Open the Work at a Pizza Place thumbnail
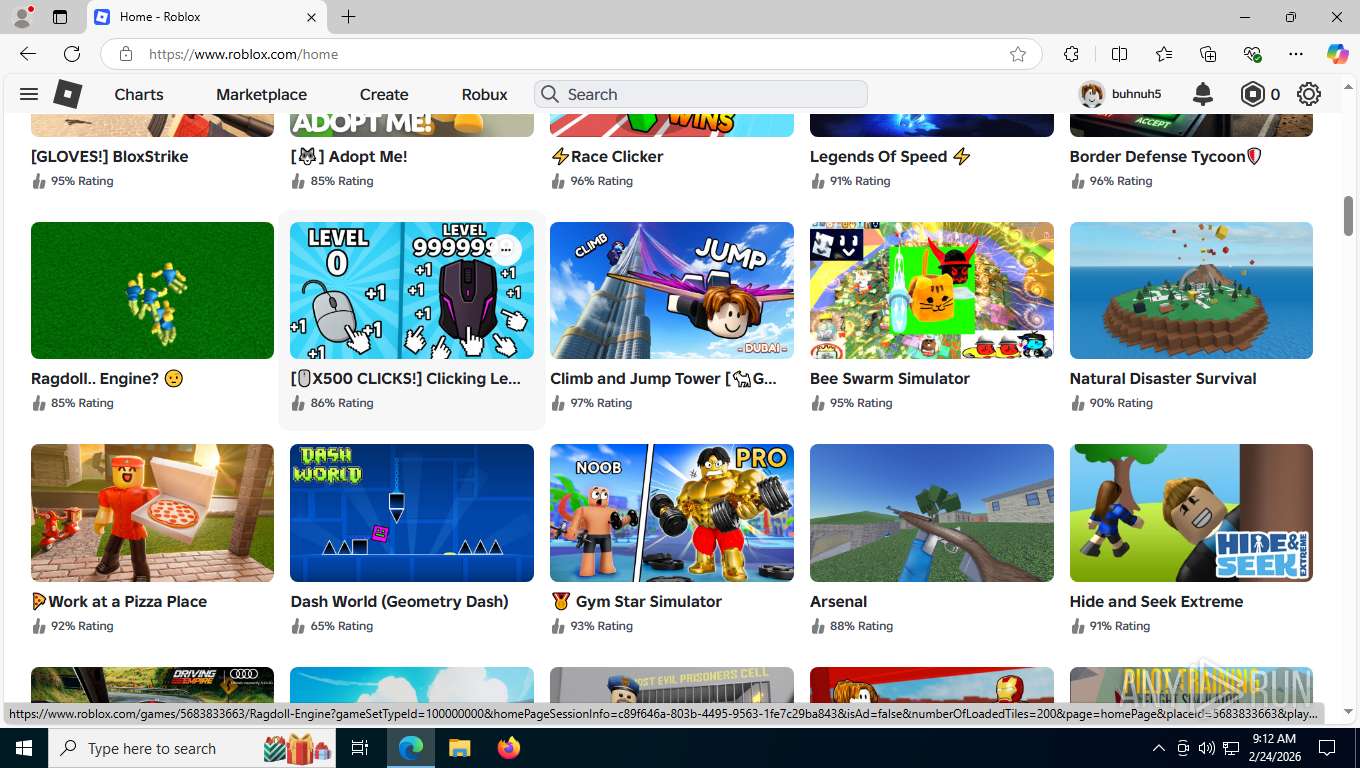Viewport: 1360px width, 768px height. click(152, 513)
